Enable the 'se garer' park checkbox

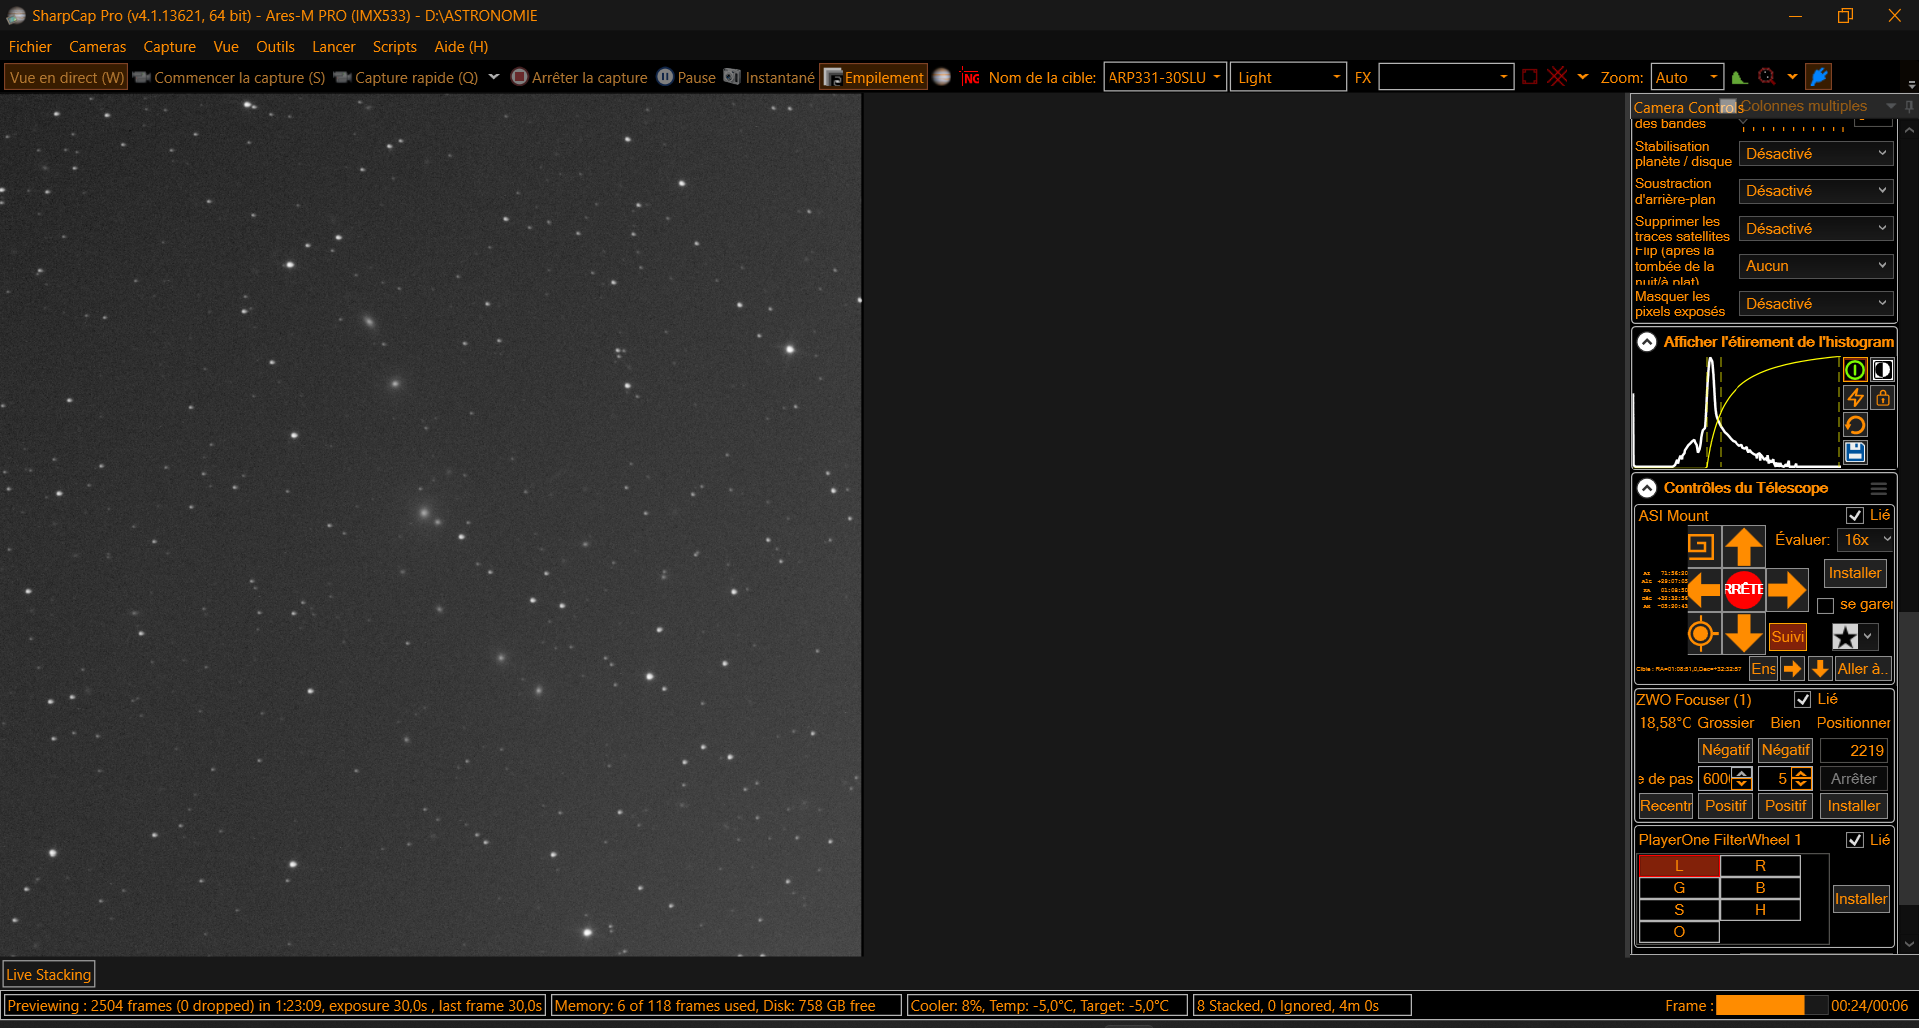pyautogui.click(x=1825, y=605)
